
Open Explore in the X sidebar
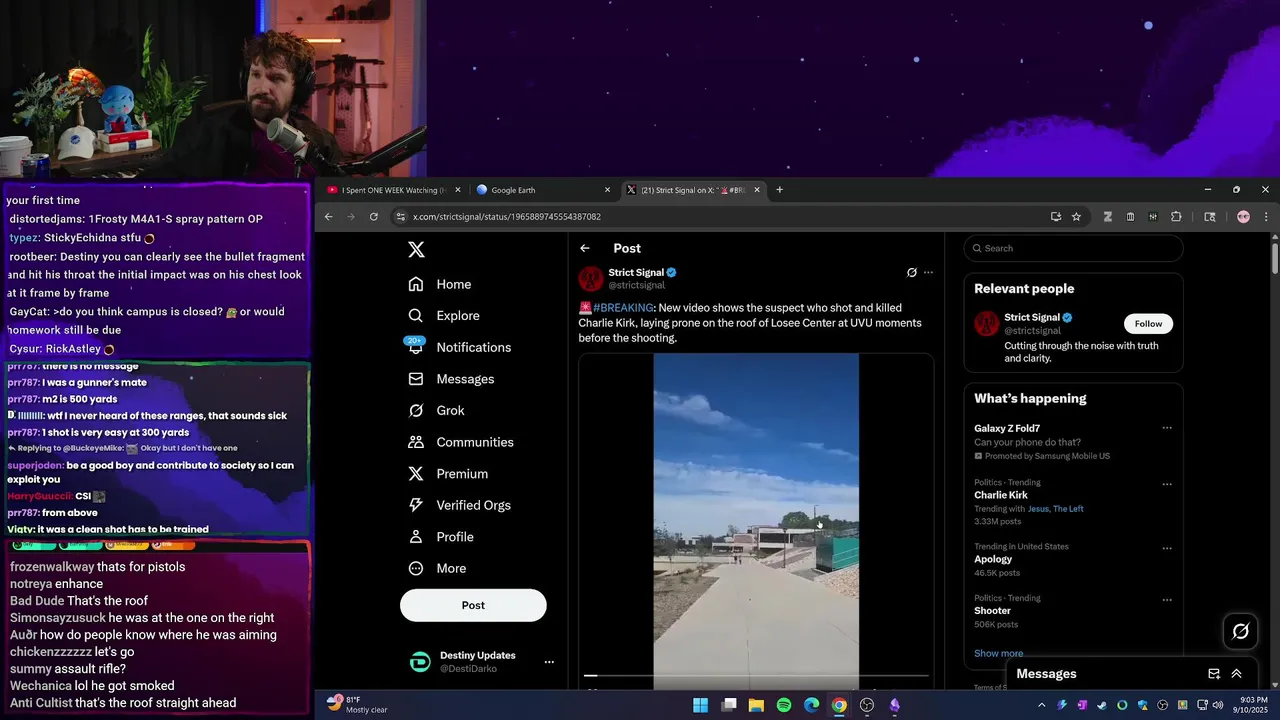tap(444, 316)
